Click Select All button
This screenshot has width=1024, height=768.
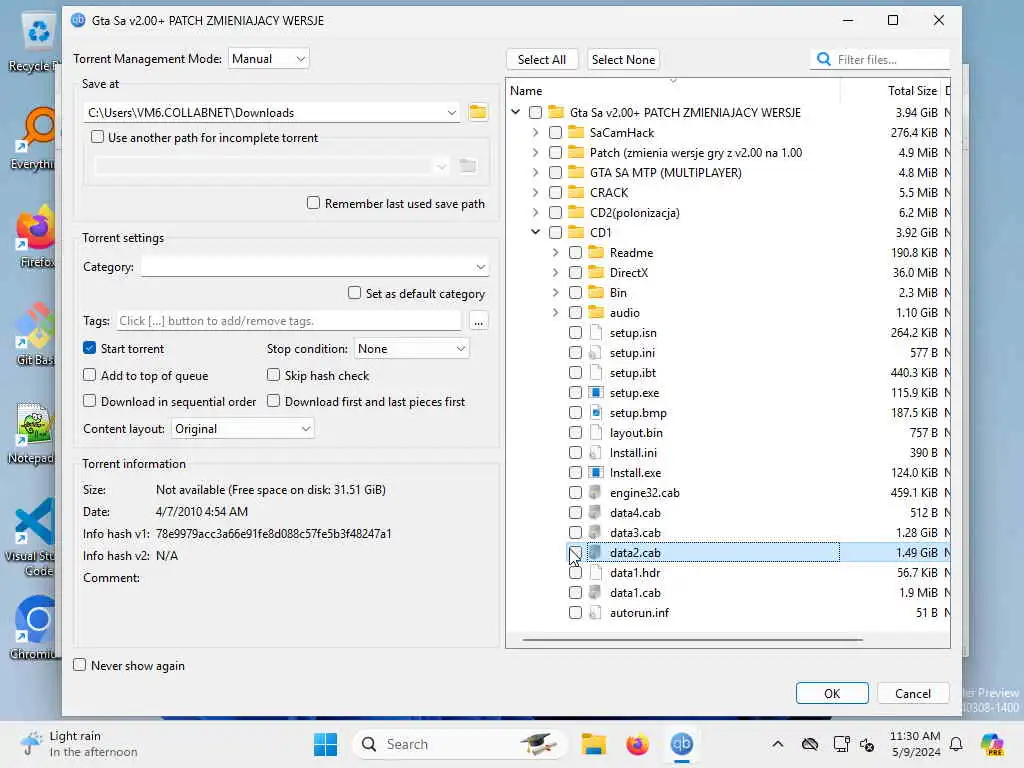[x=542, y=59]
